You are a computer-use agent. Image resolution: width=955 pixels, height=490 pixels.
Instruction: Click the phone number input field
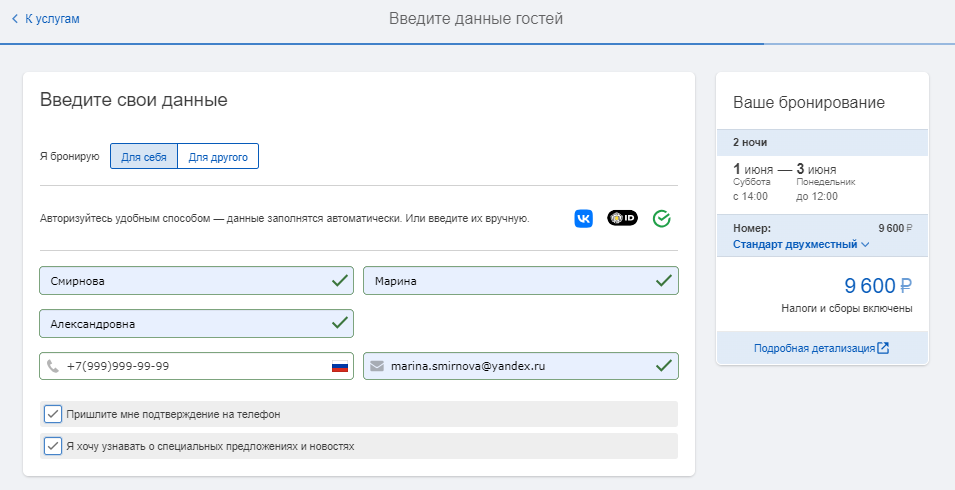pyautogui.click(x=197, y=366)
